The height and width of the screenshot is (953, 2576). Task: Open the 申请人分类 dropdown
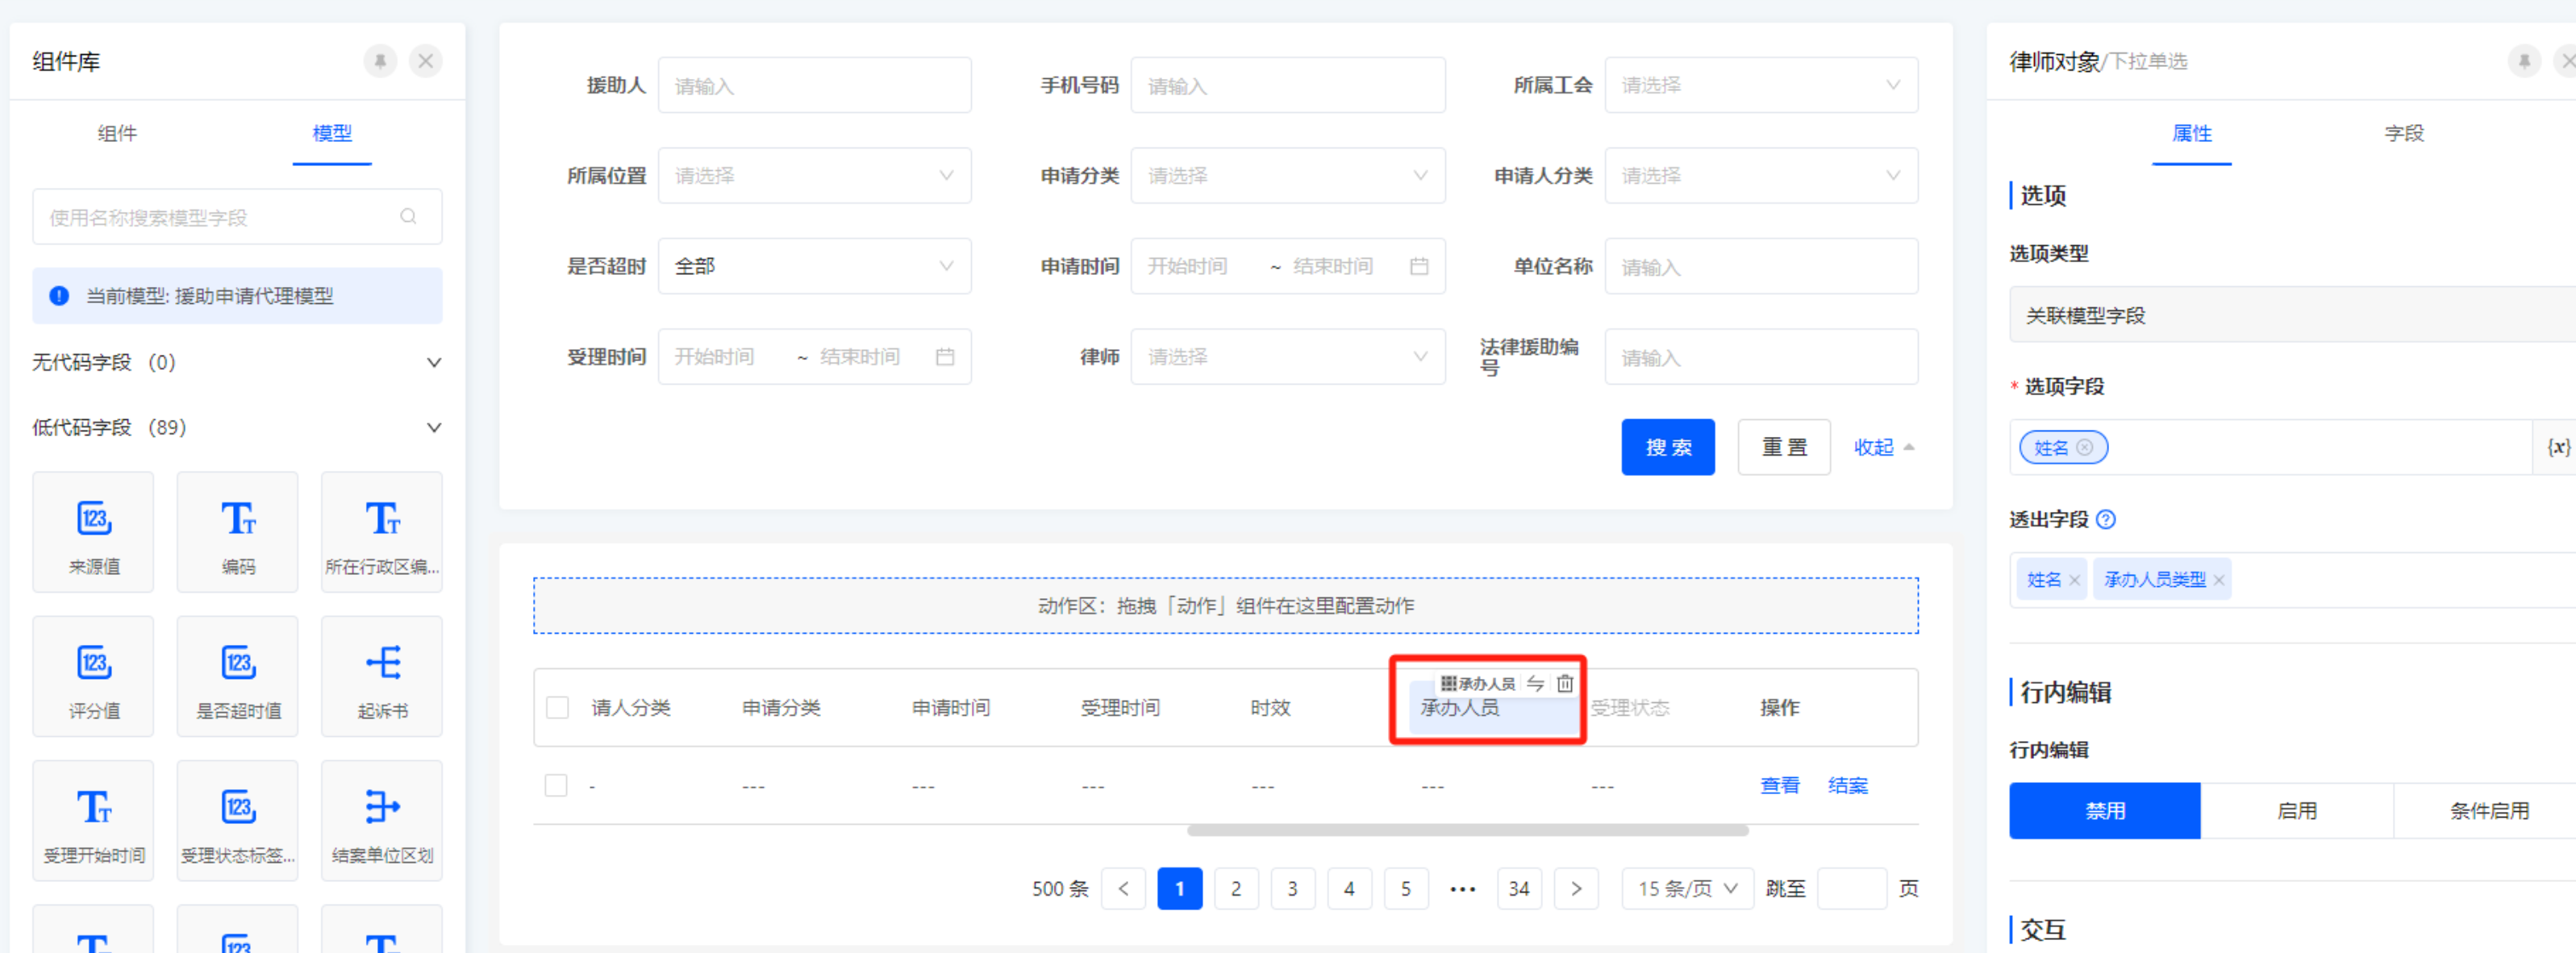1761,176
